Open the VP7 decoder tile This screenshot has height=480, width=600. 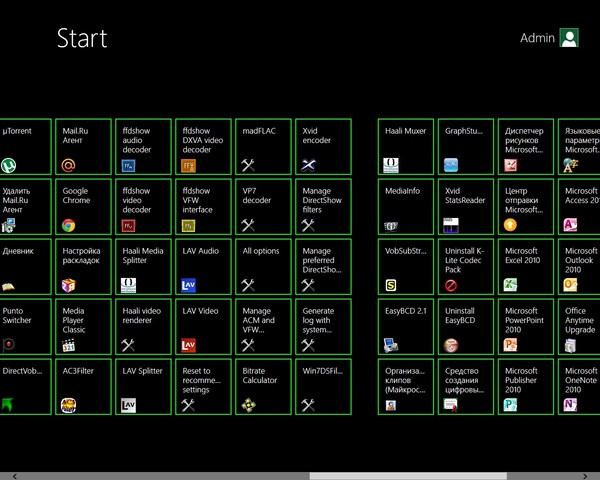264,207
